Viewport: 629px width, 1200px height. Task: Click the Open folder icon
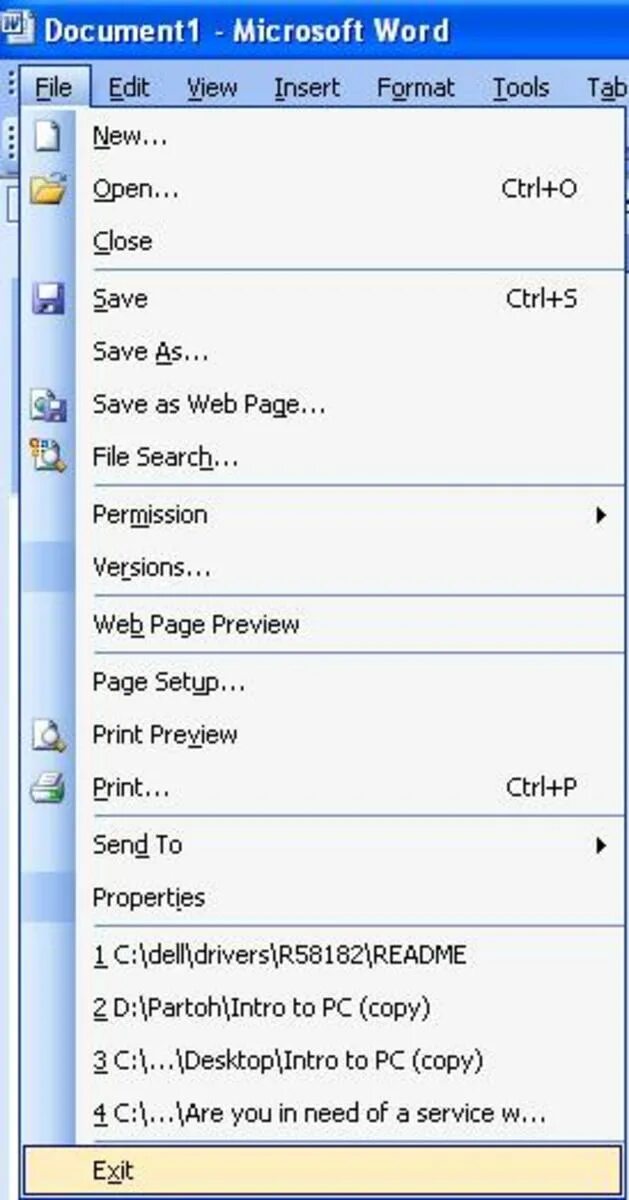click(47, 189)
